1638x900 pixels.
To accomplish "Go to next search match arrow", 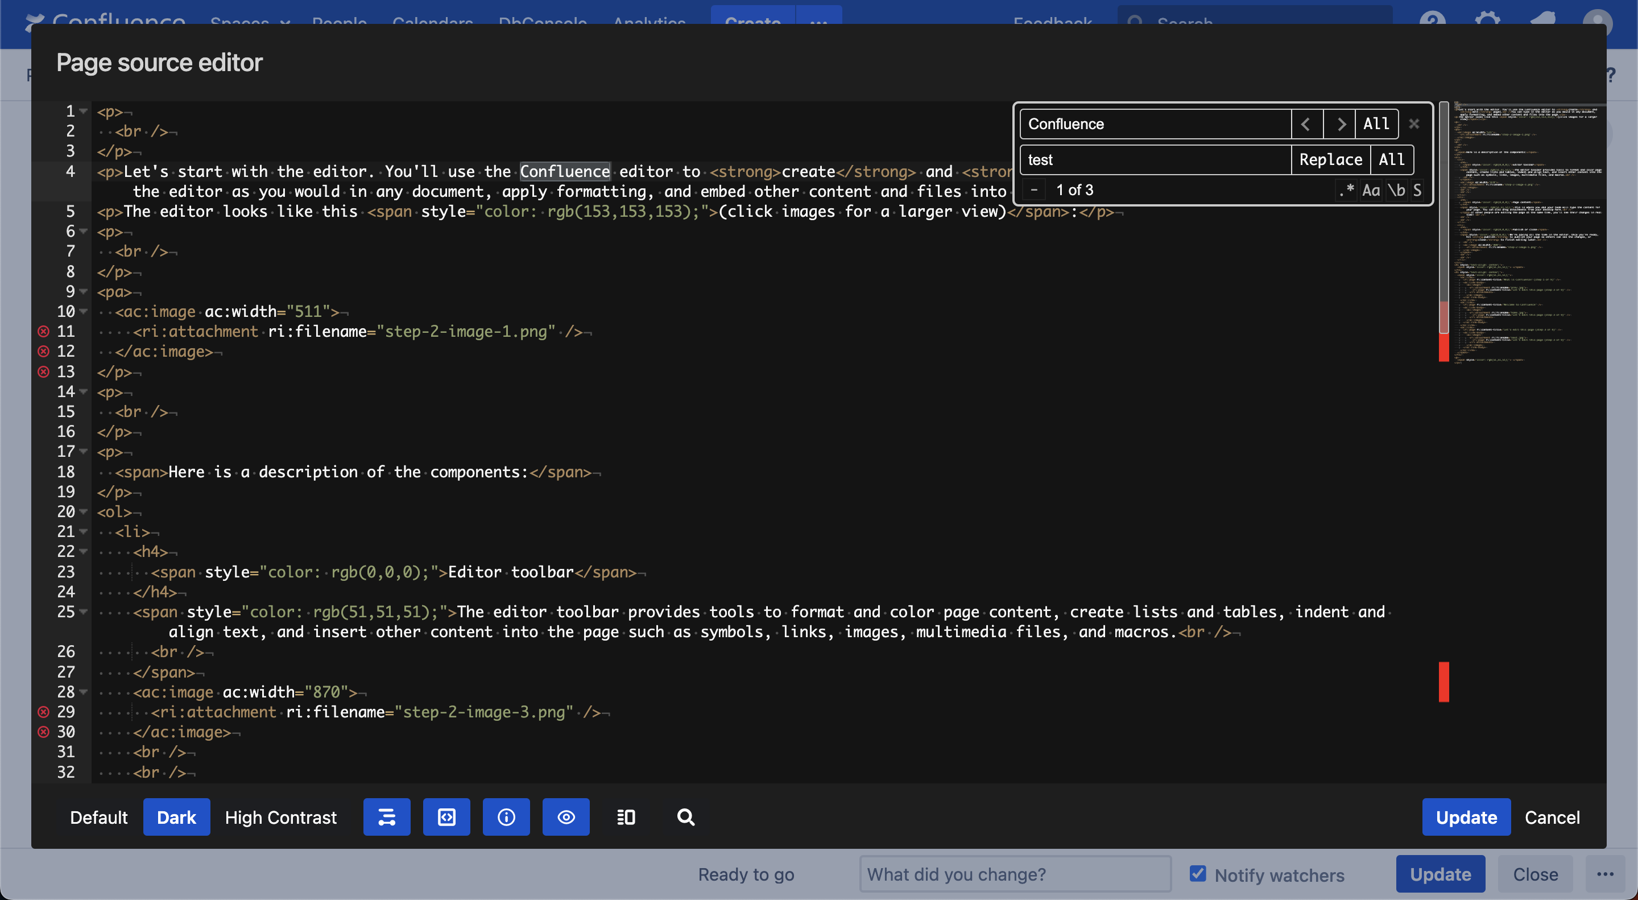I will click(1340, 124).
